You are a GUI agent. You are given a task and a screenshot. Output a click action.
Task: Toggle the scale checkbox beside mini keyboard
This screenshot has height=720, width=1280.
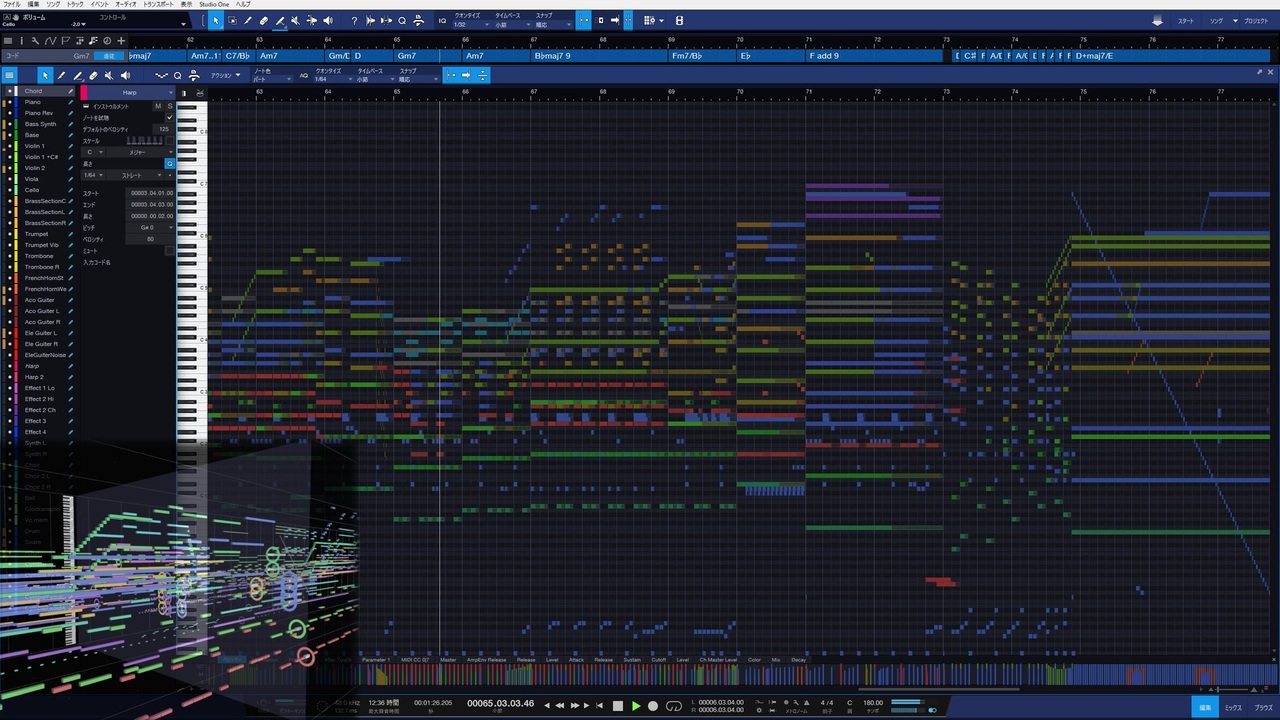[169, 140]
